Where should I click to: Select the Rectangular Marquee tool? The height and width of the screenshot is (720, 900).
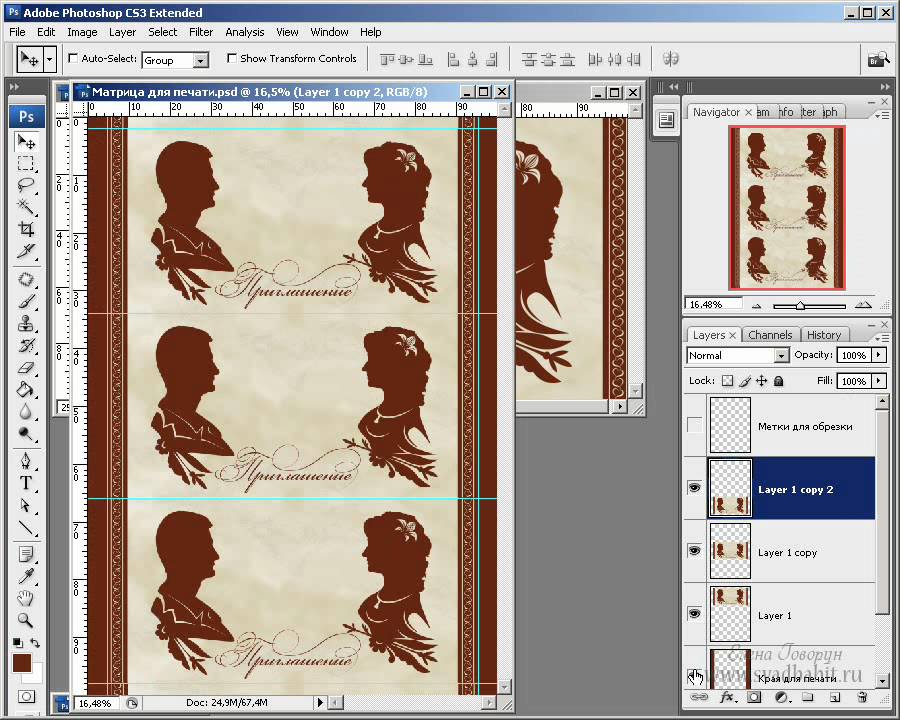click(26, 164)
